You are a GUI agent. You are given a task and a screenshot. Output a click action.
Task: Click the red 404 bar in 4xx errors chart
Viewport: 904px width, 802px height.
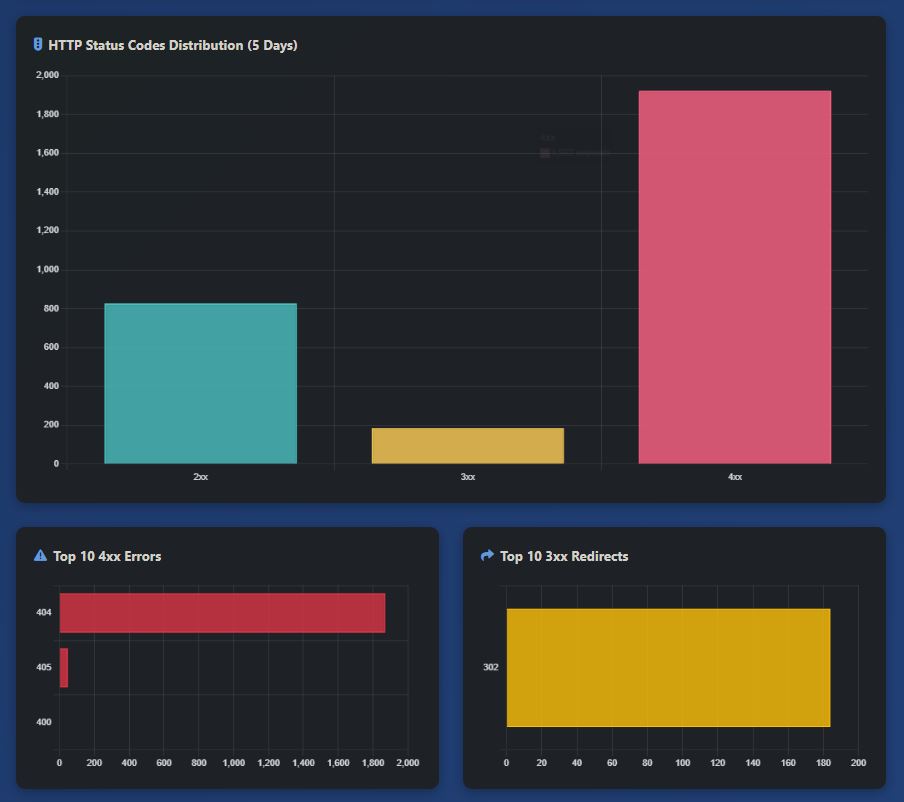pyautogui.click(x=222, y=612)
